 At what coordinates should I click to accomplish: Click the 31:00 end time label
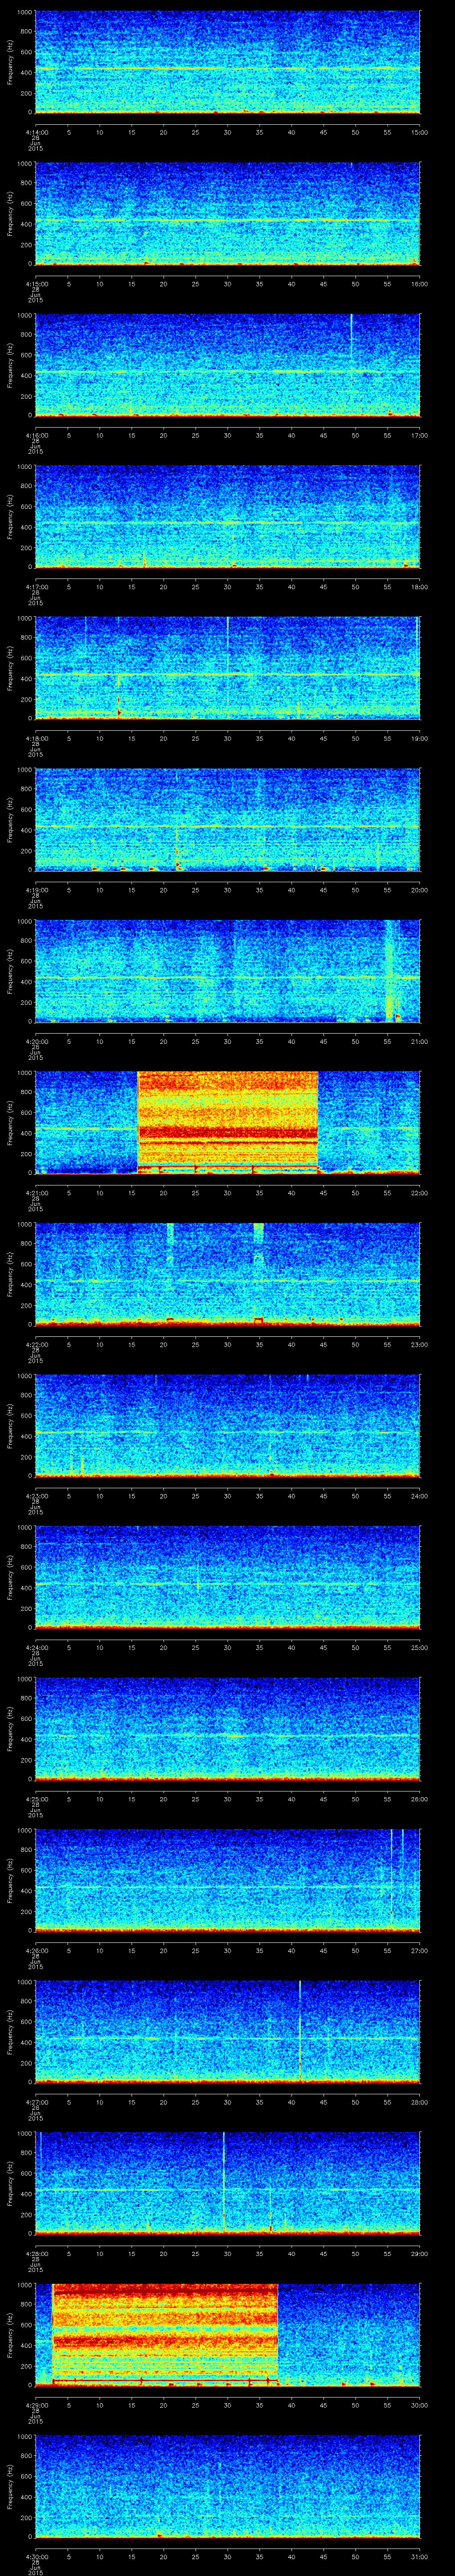420,2556
